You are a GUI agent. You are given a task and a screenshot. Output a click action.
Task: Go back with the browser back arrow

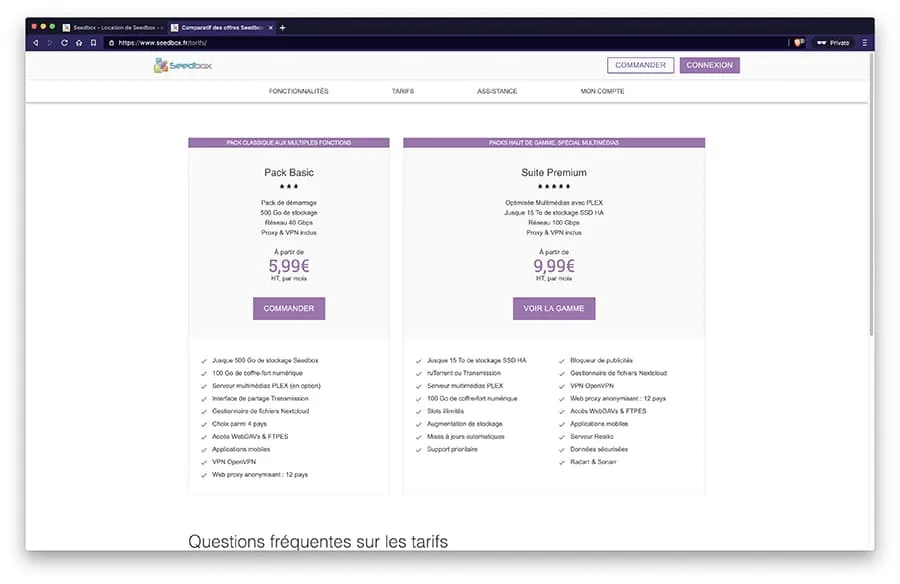36,43
